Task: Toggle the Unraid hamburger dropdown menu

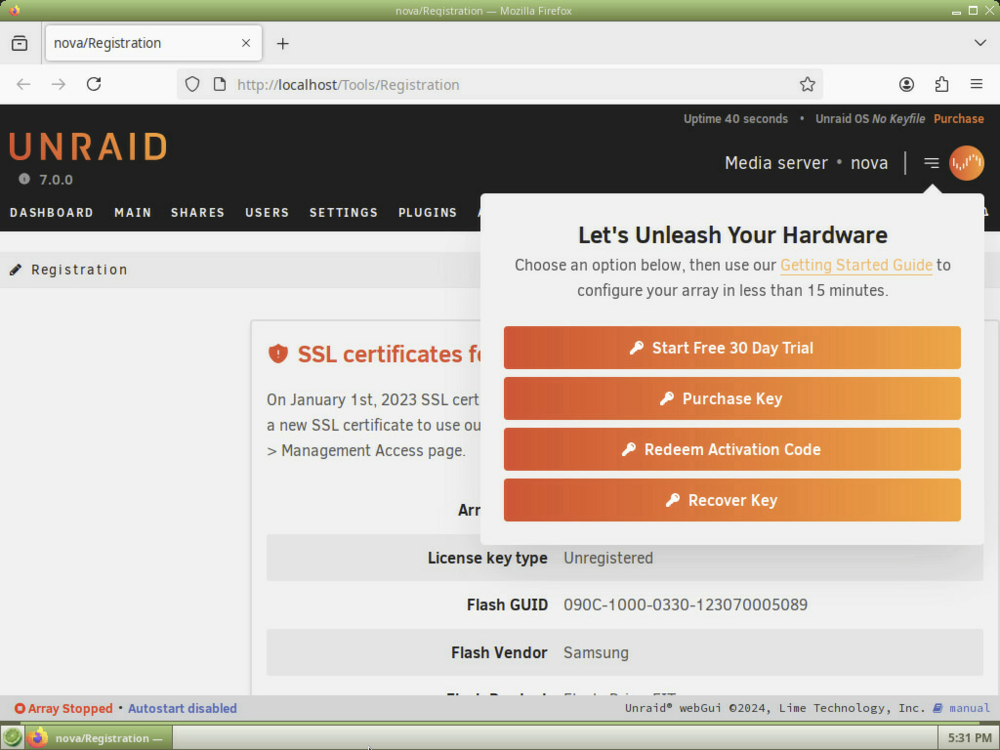Action: [931, 163]
